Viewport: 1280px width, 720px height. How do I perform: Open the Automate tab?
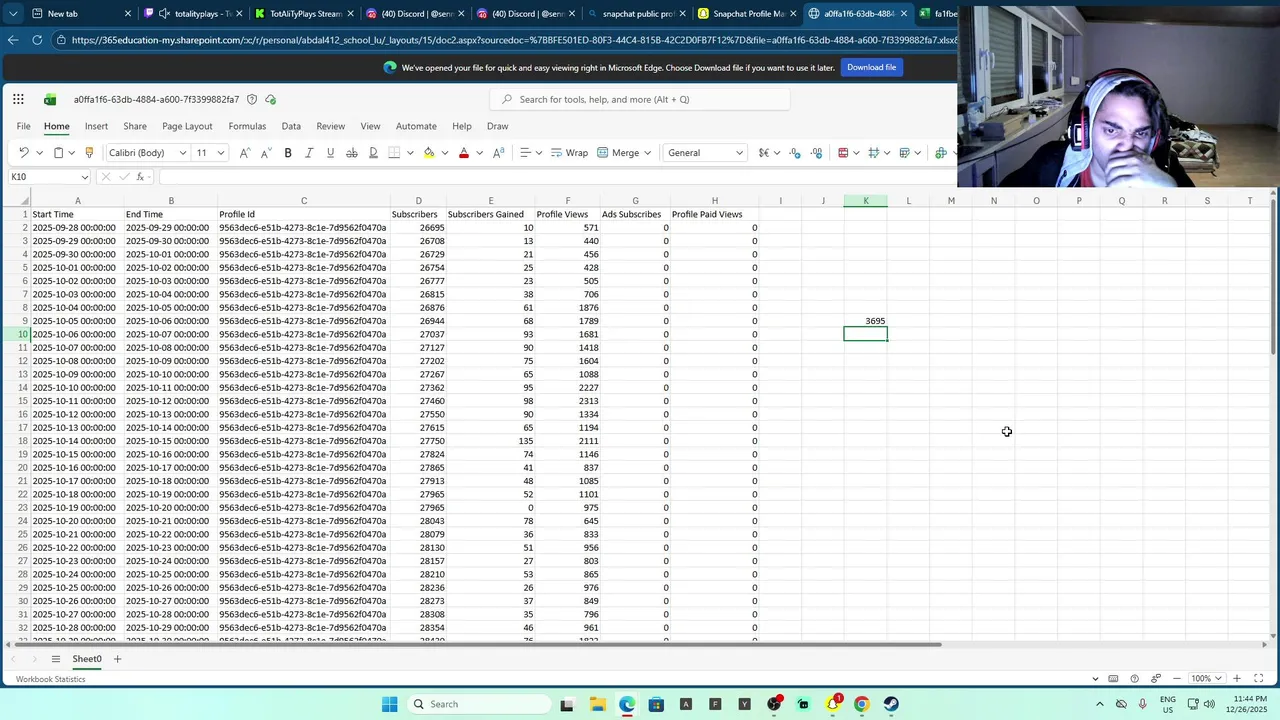(x=416, y=126)
